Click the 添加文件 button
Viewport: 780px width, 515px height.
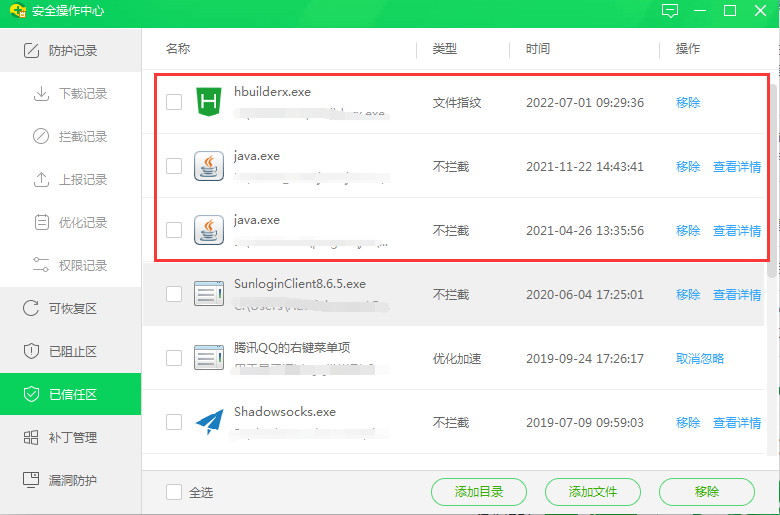[x=592, y=492]
